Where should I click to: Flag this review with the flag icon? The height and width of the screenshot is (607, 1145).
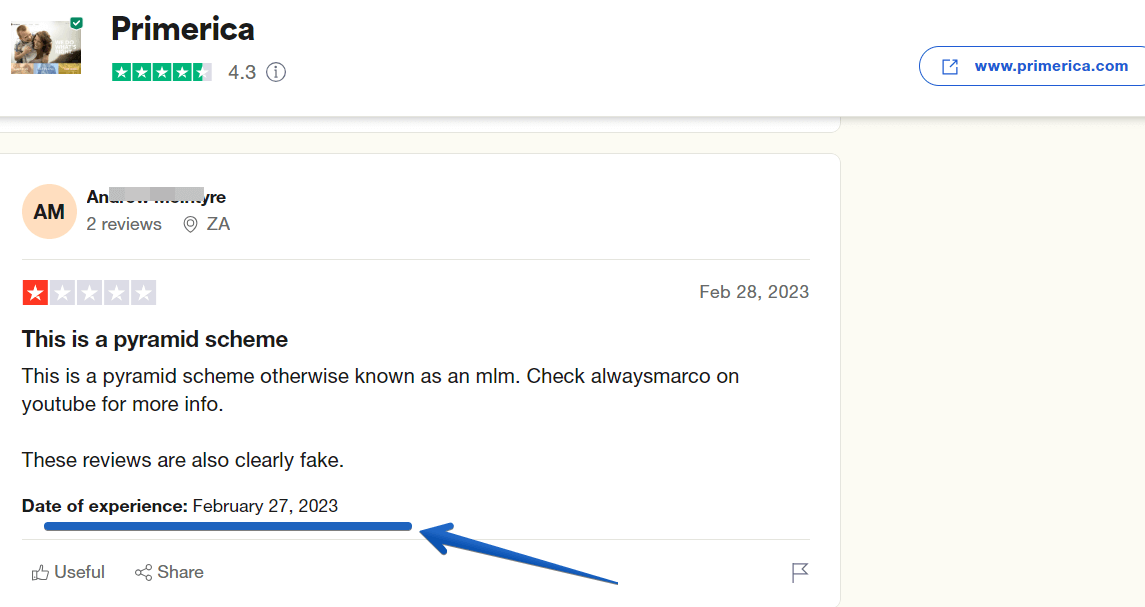point(800,573)
